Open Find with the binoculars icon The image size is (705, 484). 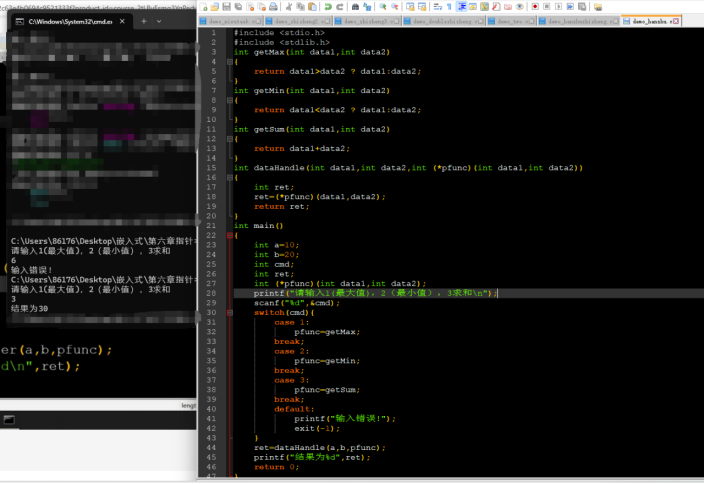355,7
